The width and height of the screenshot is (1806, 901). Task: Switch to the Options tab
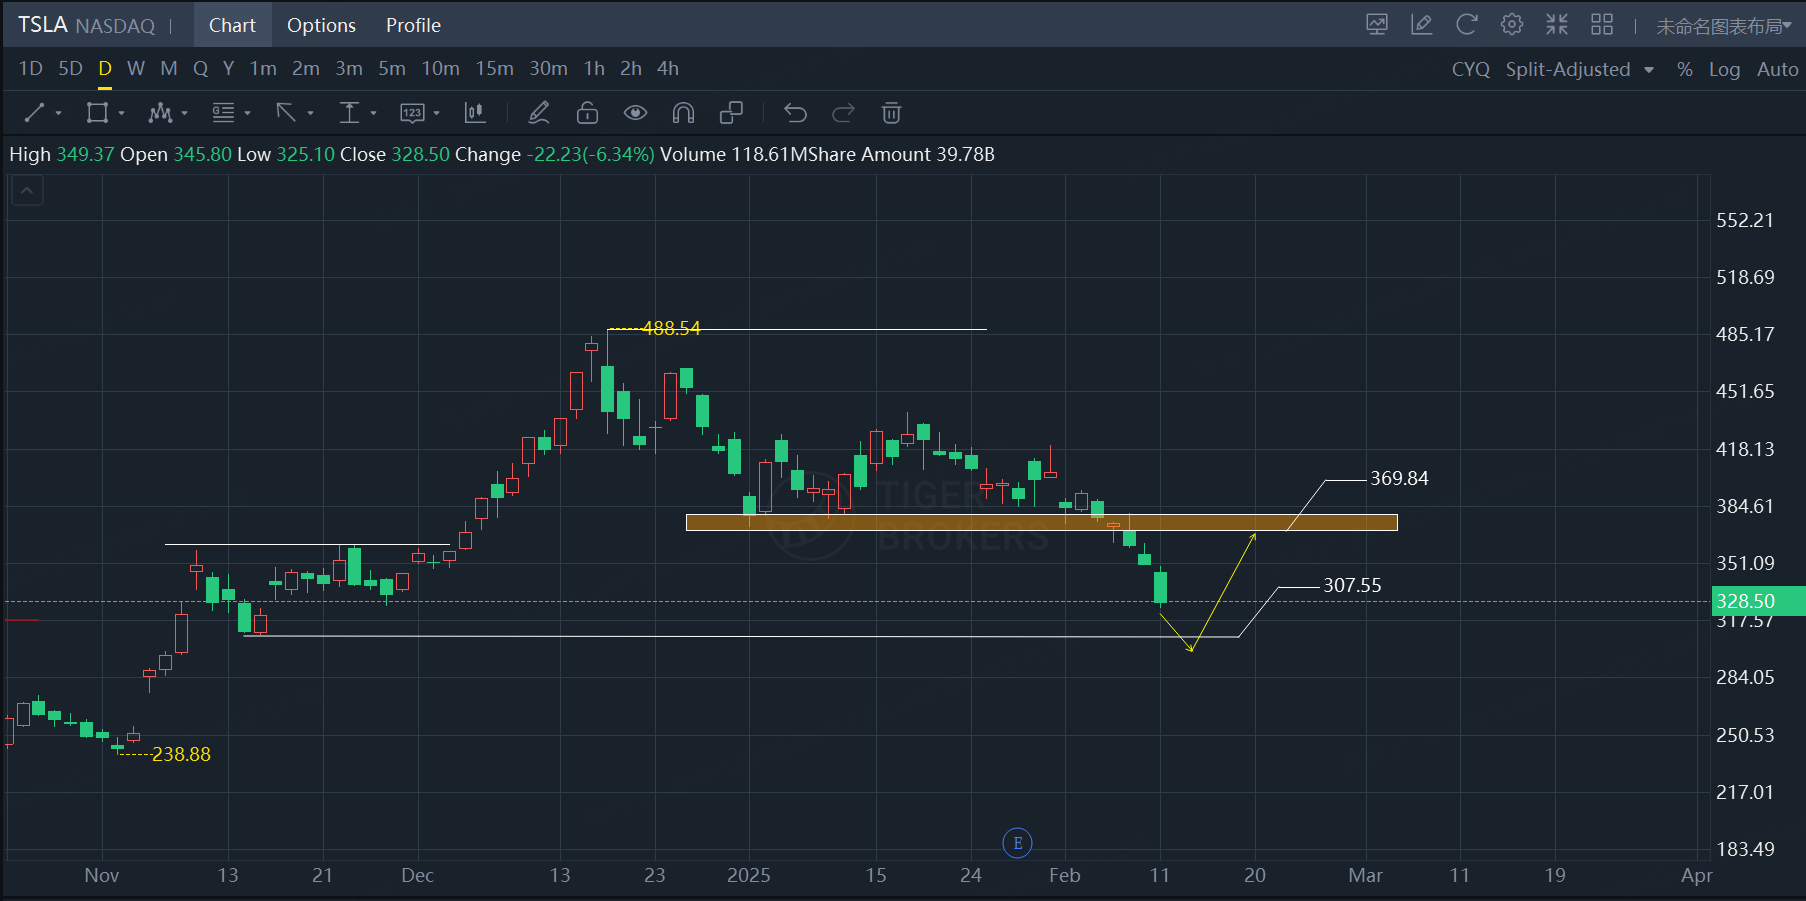(321, 25)
